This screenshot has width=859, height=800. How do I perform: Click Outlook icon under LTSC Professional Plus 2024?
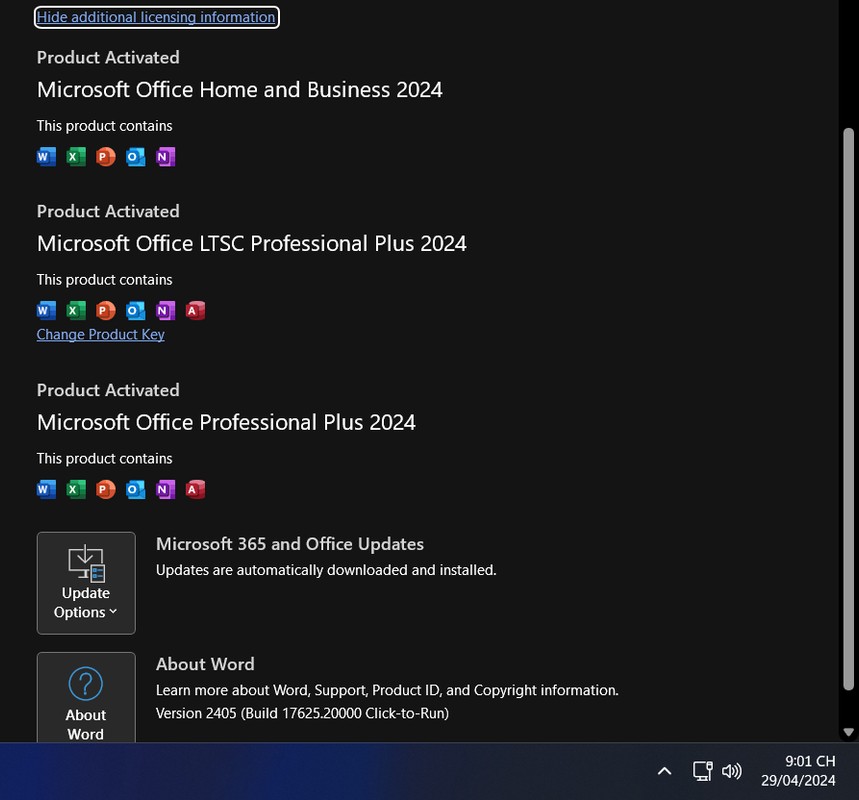(135, 311)
